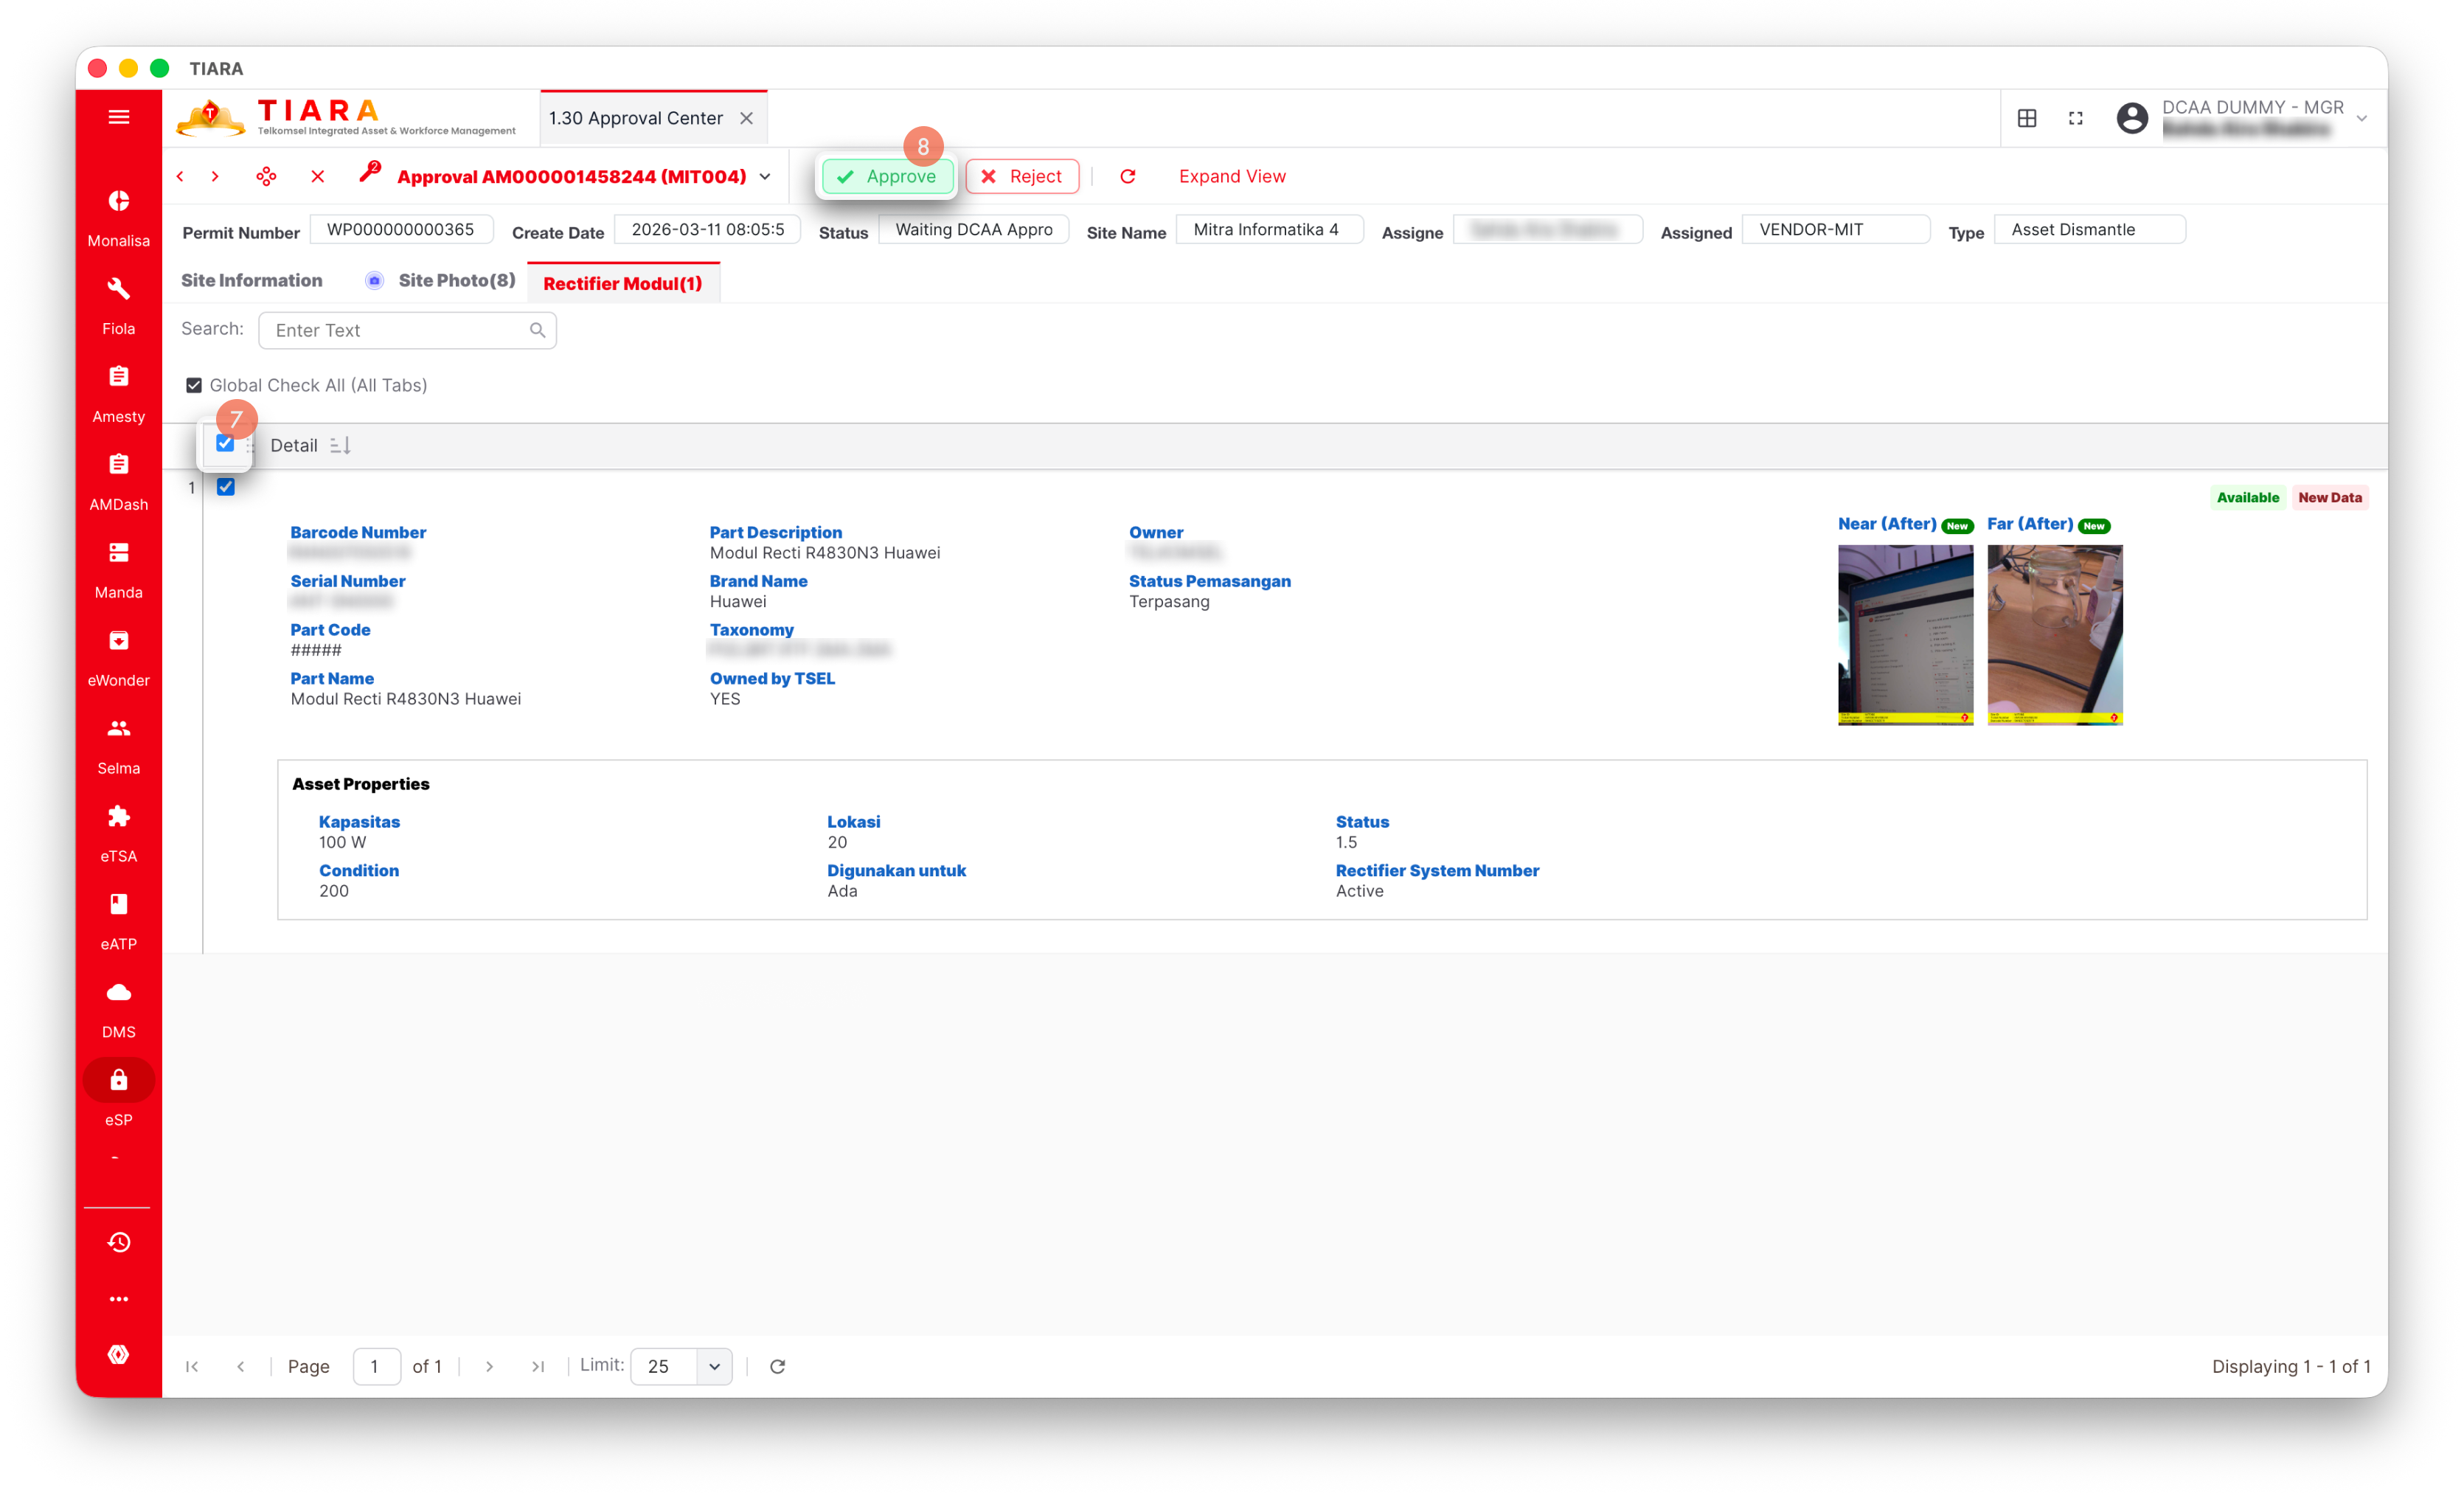Click the grid layout icon in the header
The image size is (2464, 1493).
click(2027, 118)
